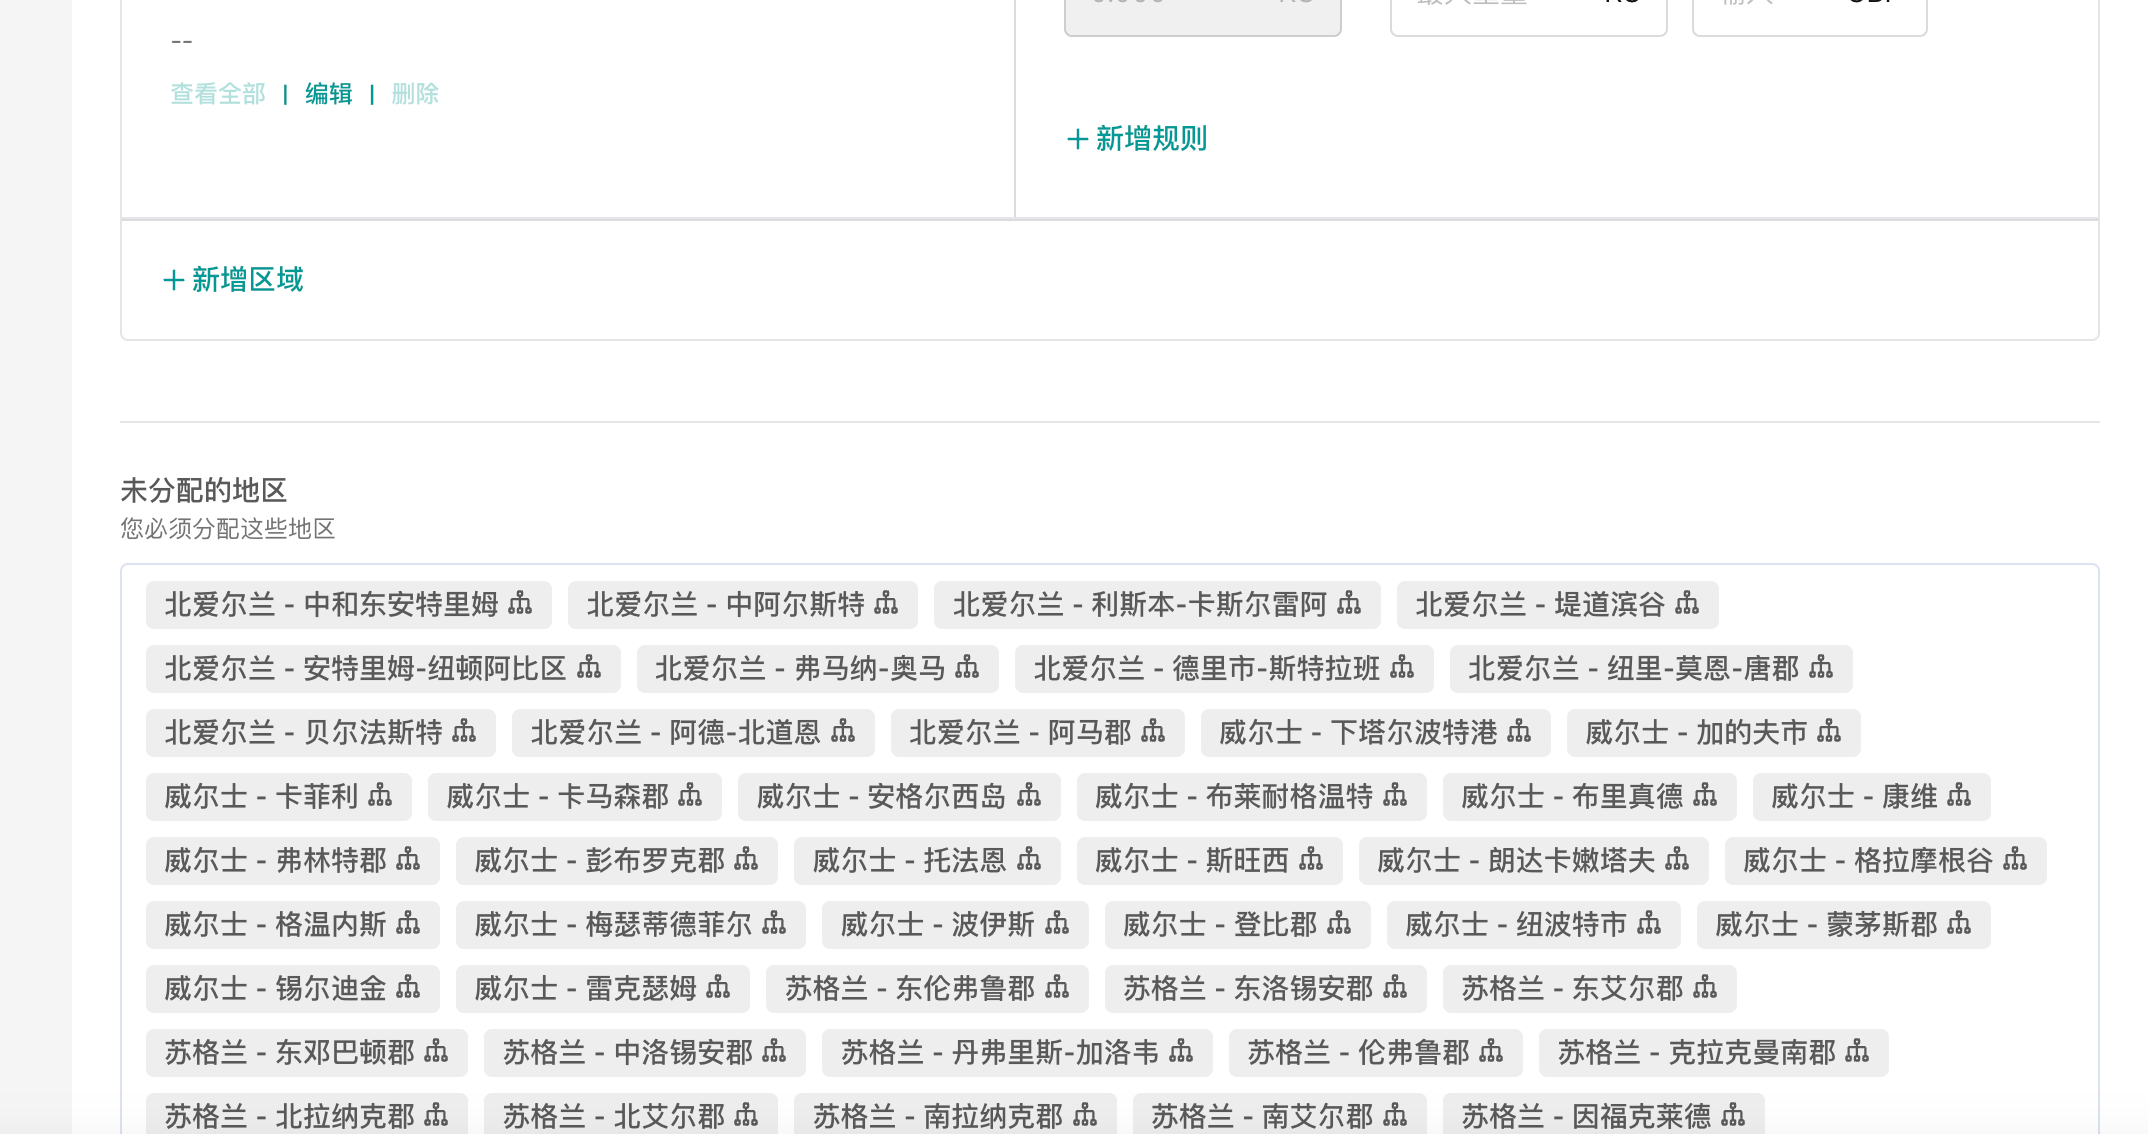
Task: Select the 北爱尔兰 - 弗马纳-奥马 region tag
Action: point(800,669)
